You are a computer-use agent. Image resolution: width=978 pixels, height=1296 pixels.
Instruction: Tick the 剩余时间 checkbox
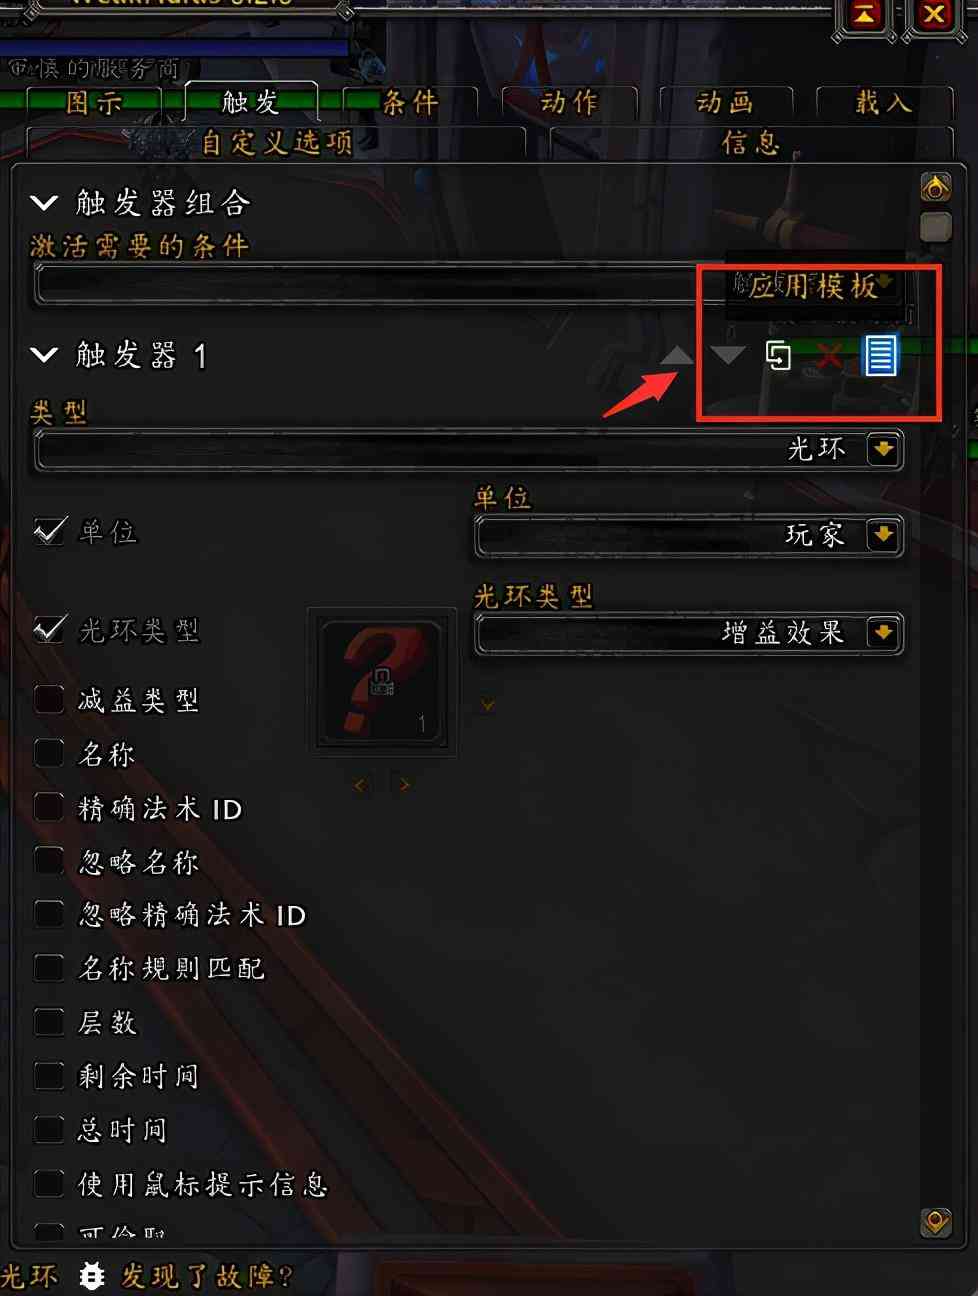49,1076
